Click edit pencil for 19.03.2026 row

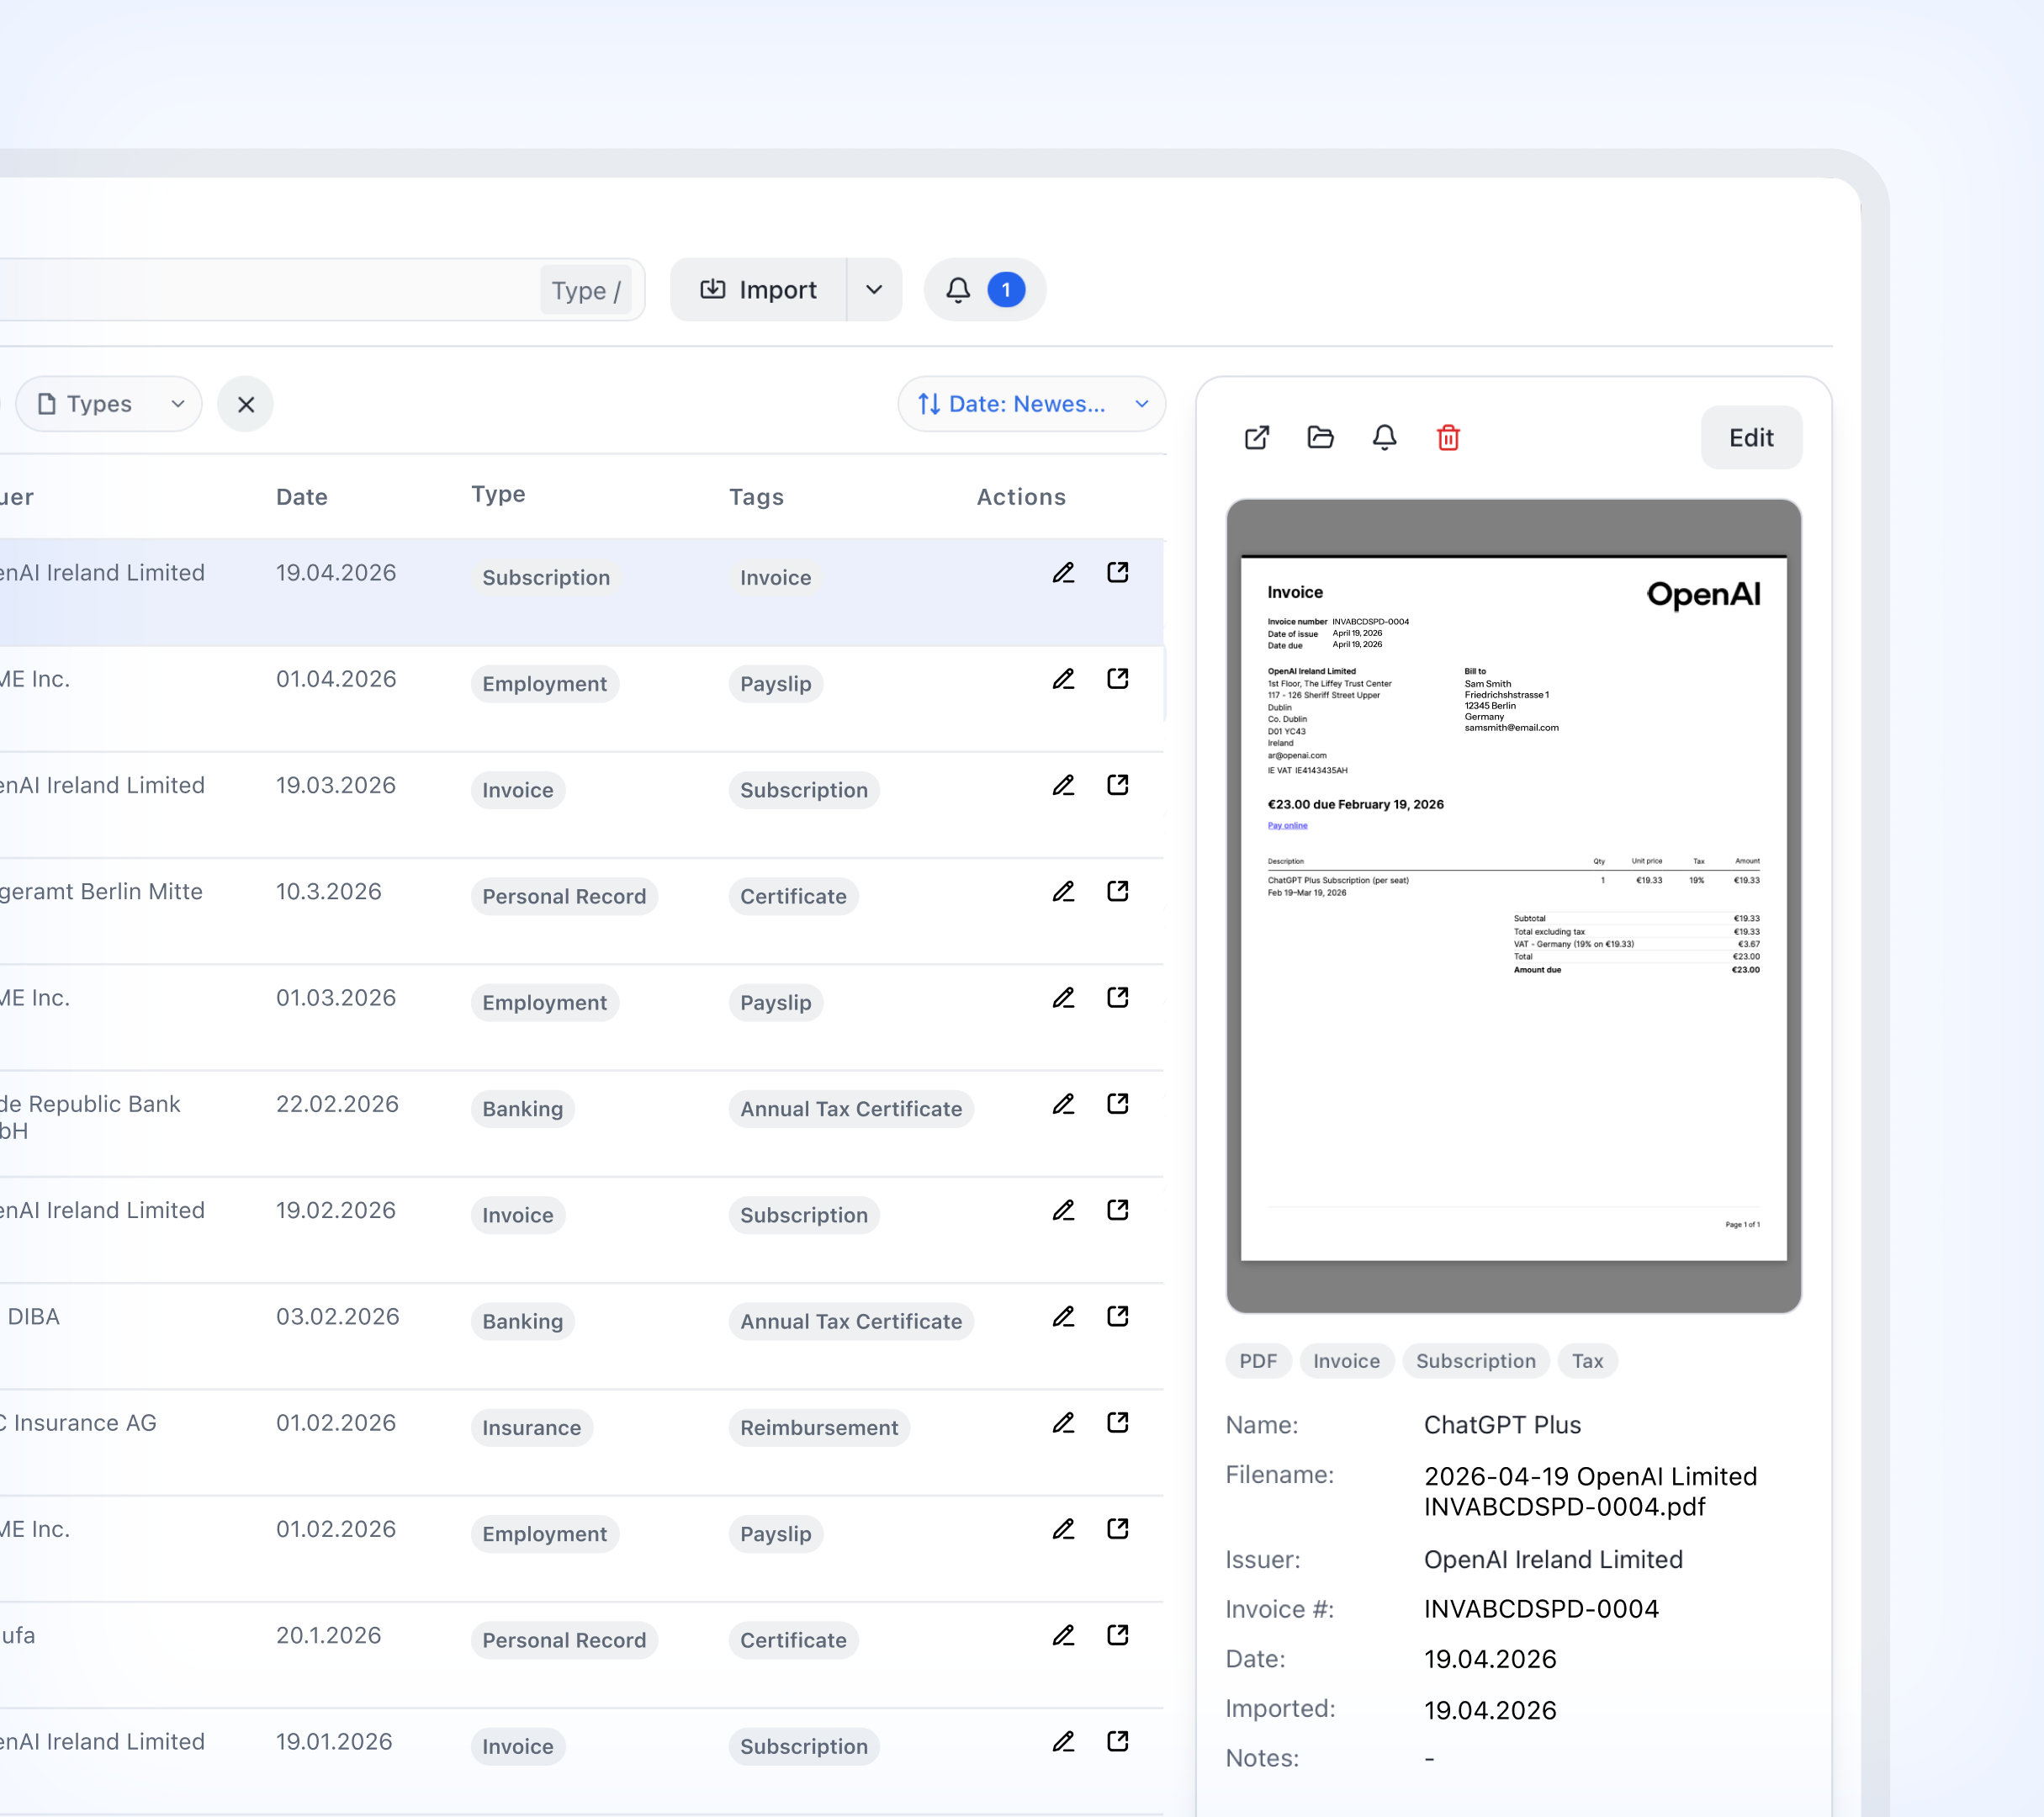[x=1063, y=785]
